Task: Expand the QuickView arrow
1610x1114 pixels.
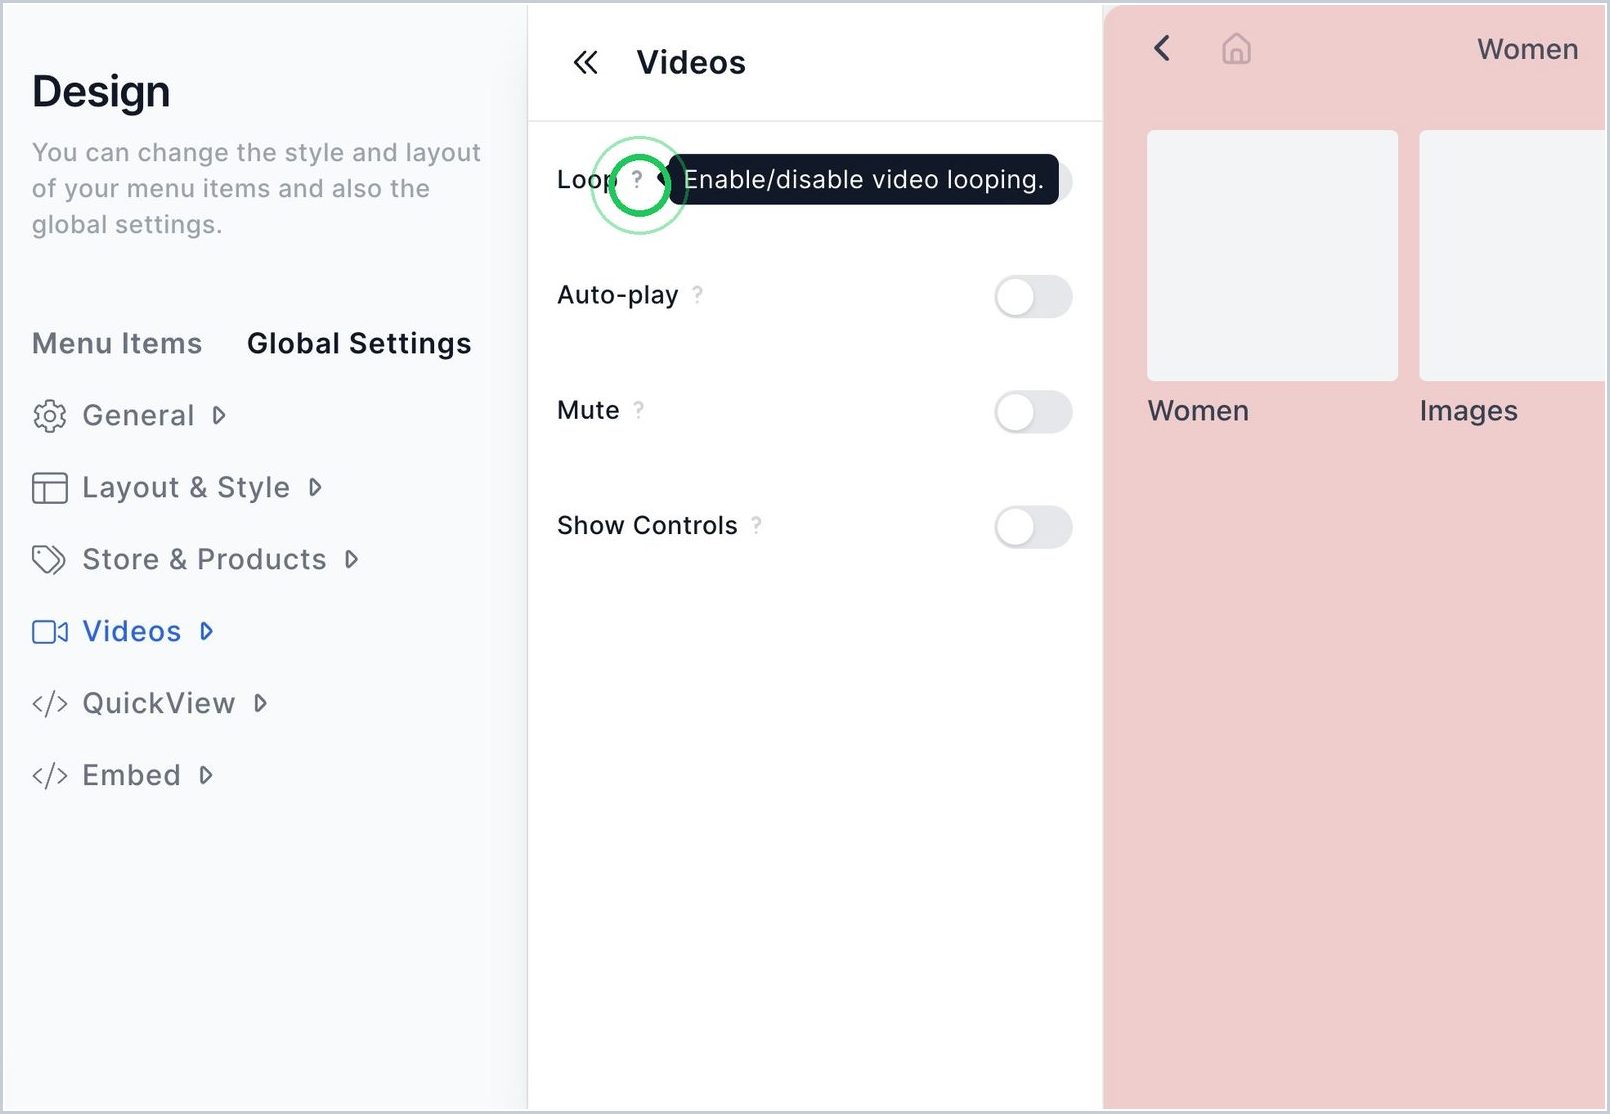Action: (x=260, y=703)
